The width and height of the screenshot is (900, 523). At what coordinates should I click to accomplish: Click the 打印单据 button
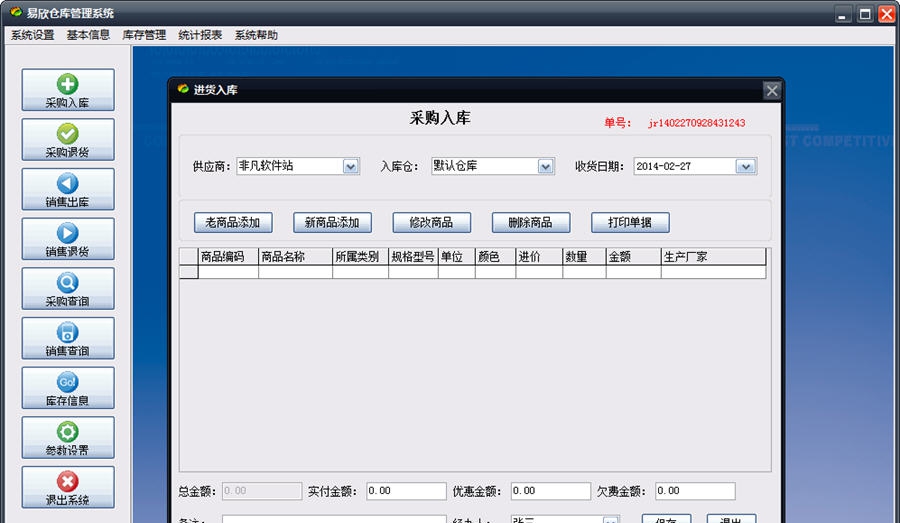(630, 223)
